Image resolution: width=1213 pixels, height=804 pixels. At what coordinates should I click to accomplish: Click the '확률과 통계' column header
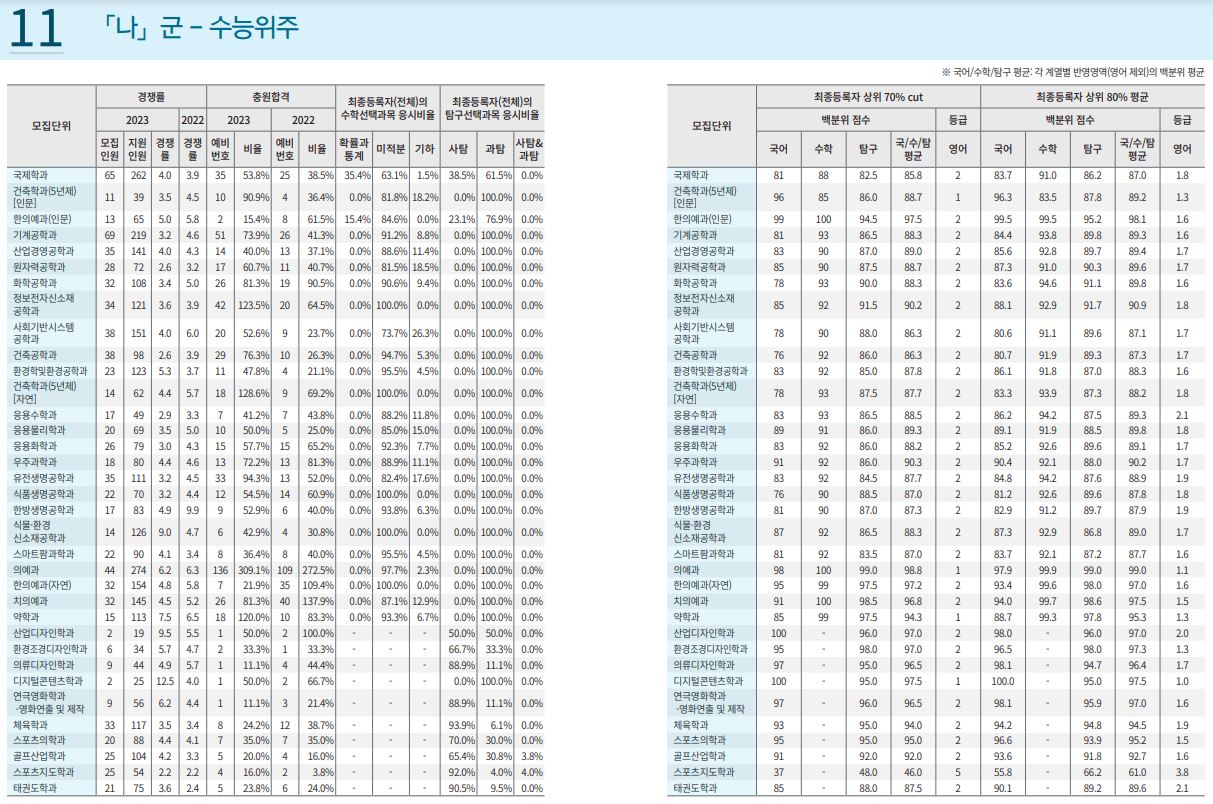click(354, 149)
